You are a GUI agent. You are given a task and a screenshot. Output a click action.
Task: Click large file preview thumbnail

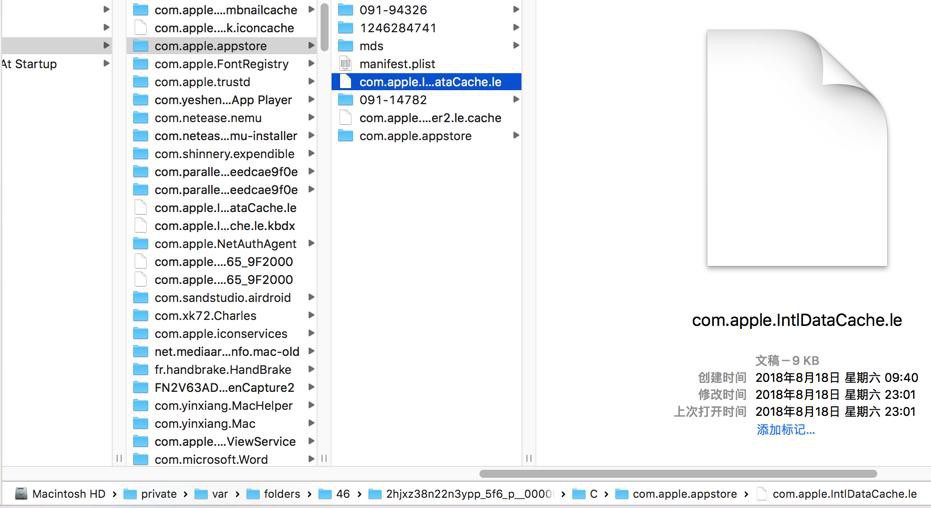797,148
